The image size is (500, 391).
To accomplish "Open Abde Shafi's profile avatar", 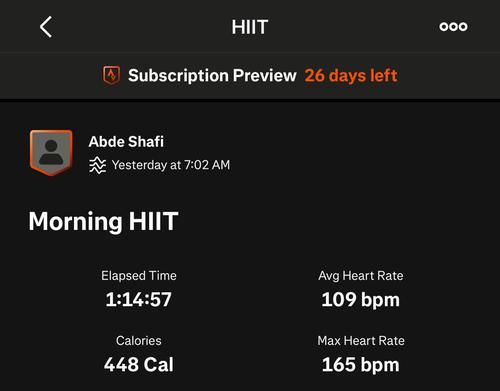I will tap(51, 153).
